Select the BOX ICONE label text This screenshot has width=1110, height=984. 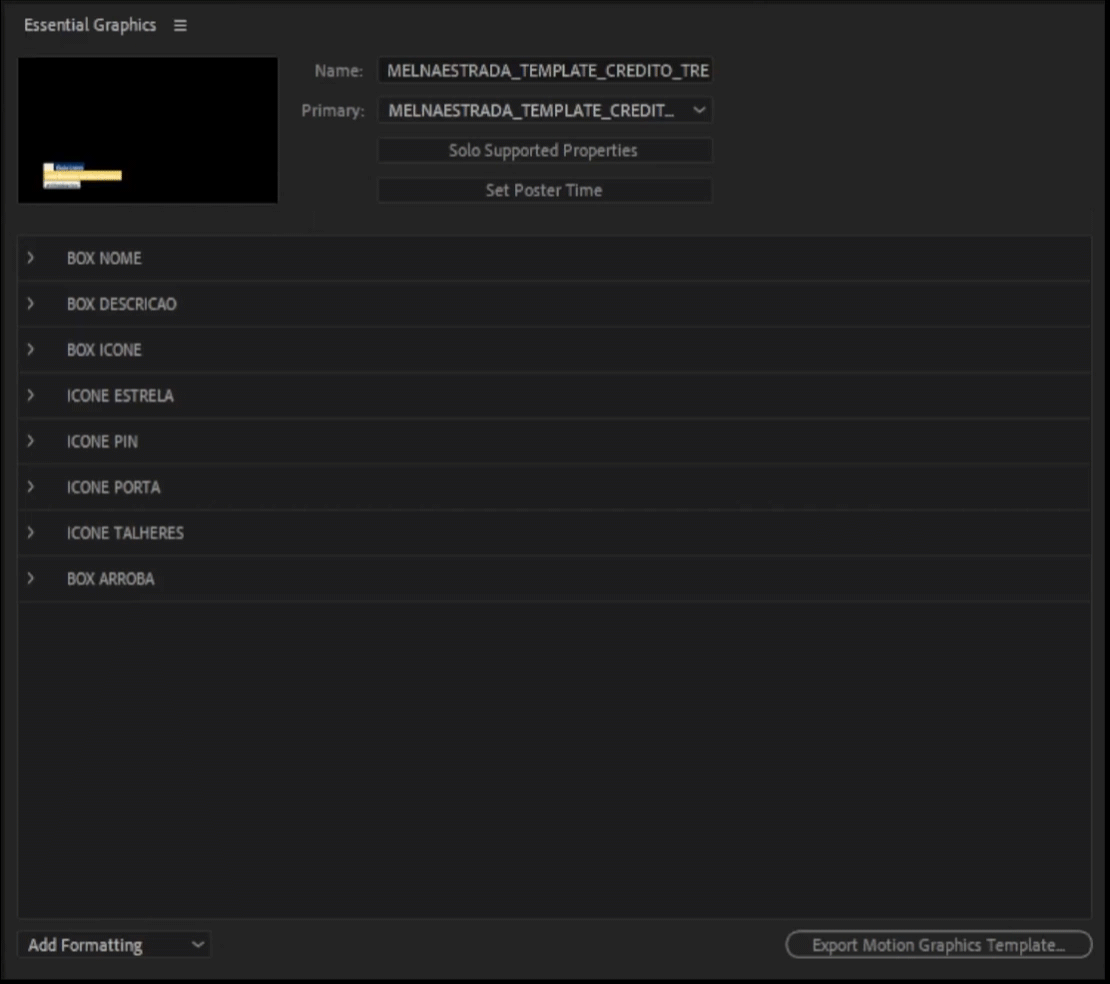pyautogui.click(x=104, y=350)
